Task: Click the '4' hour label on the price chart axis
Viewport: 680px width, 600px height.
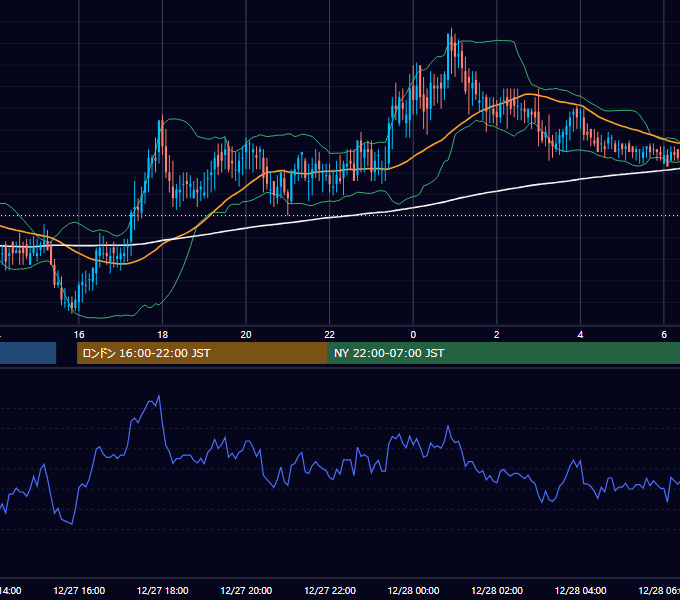Action: point(580,334)
